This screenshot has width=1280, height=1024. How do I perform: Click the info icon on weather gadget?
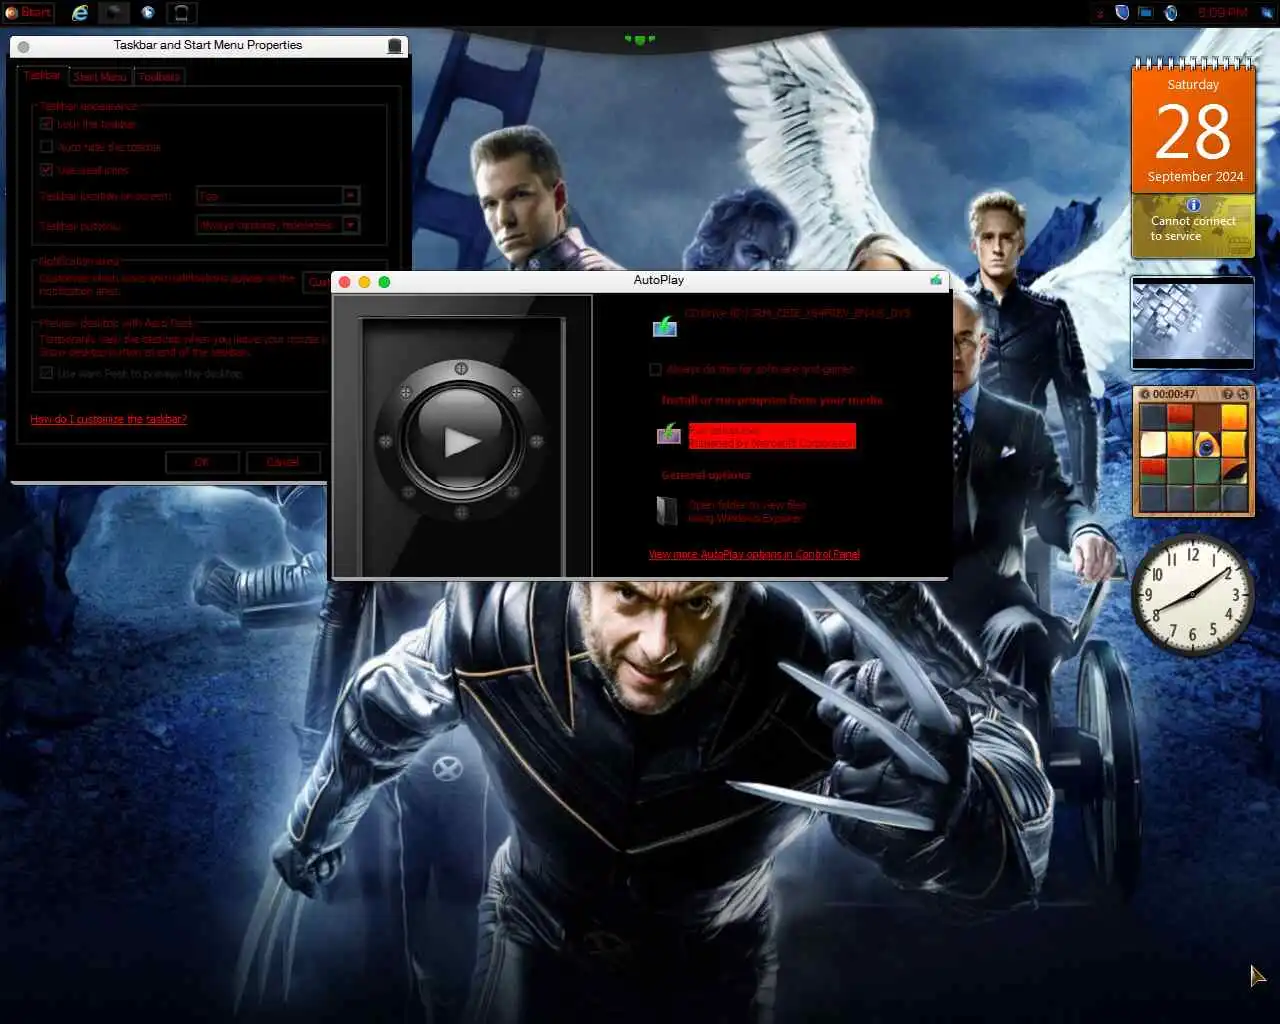[1193, 205]
